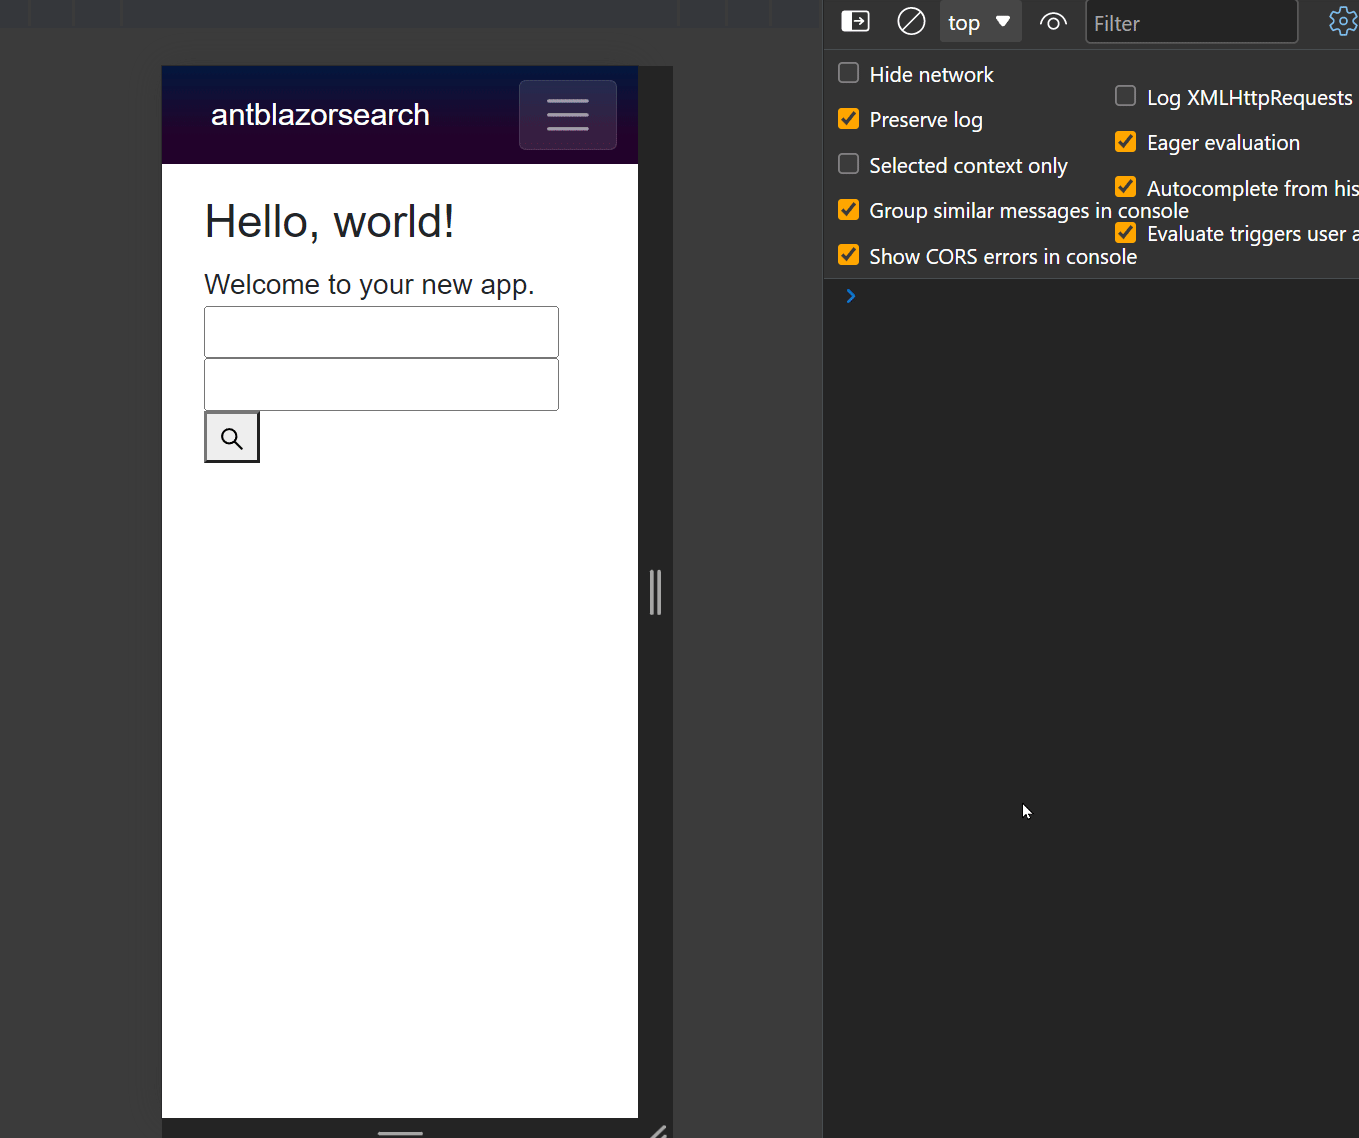Enable the Hide network checkbox
Image resolution: width=1359 pixels, height=1138 pixels.
[x=848, y=72]
